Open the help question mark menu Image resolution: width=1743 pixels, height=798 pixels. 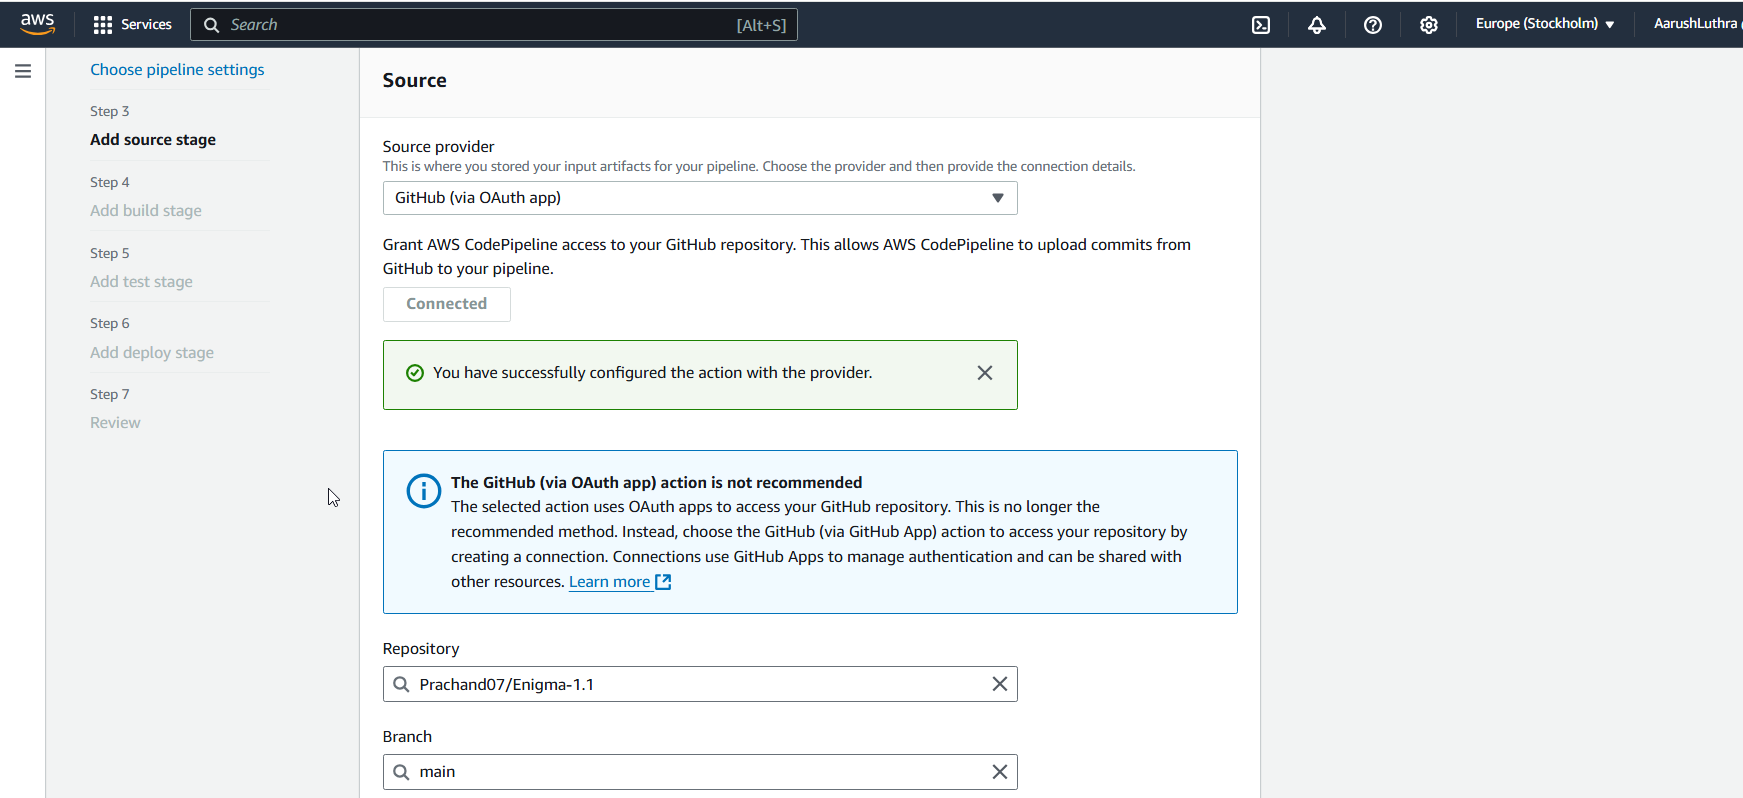coord(1373,25)
